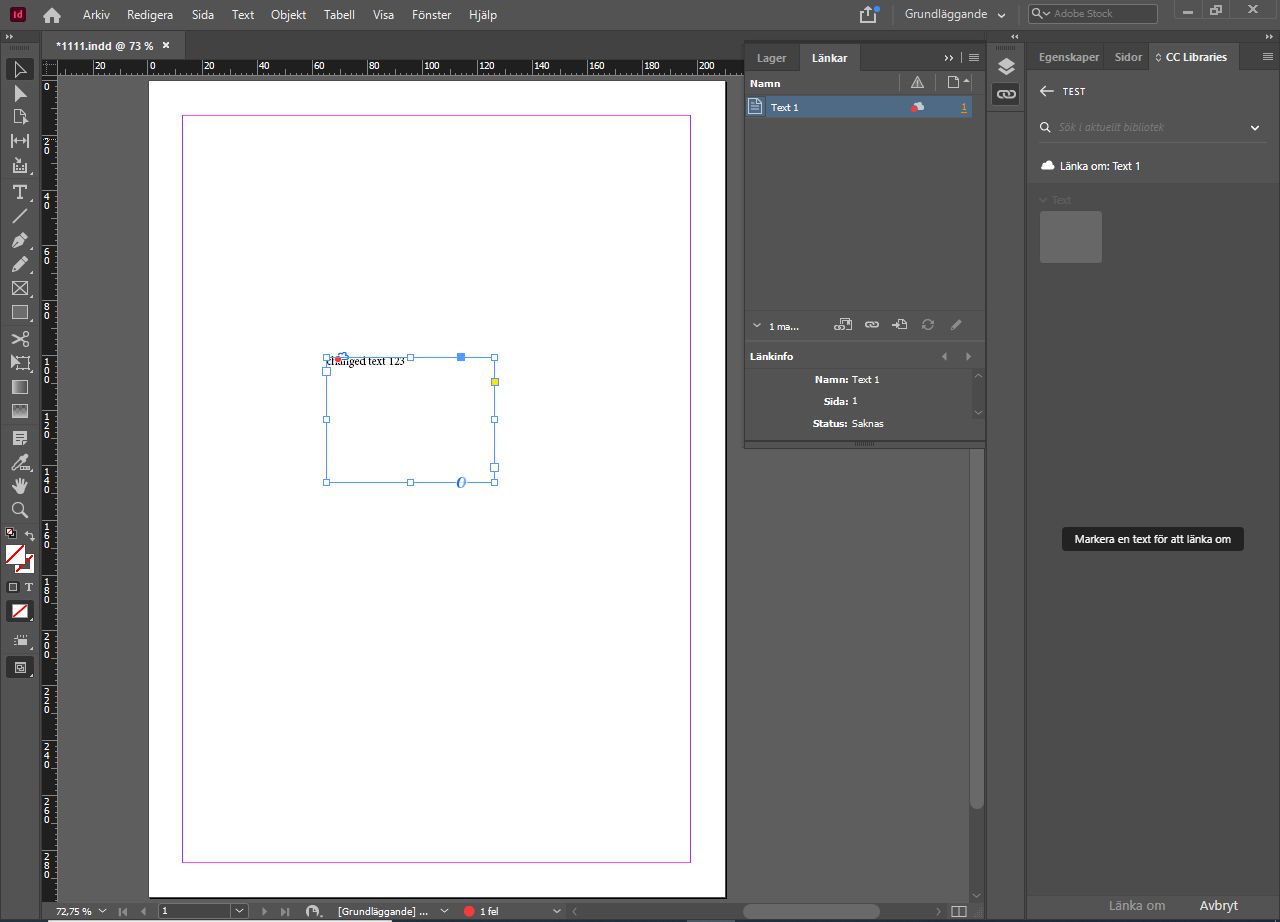The width and height of the screenshot is (1280, 922).
Task: Open the edit original pencil icon
Action: (x=956, y=325)
